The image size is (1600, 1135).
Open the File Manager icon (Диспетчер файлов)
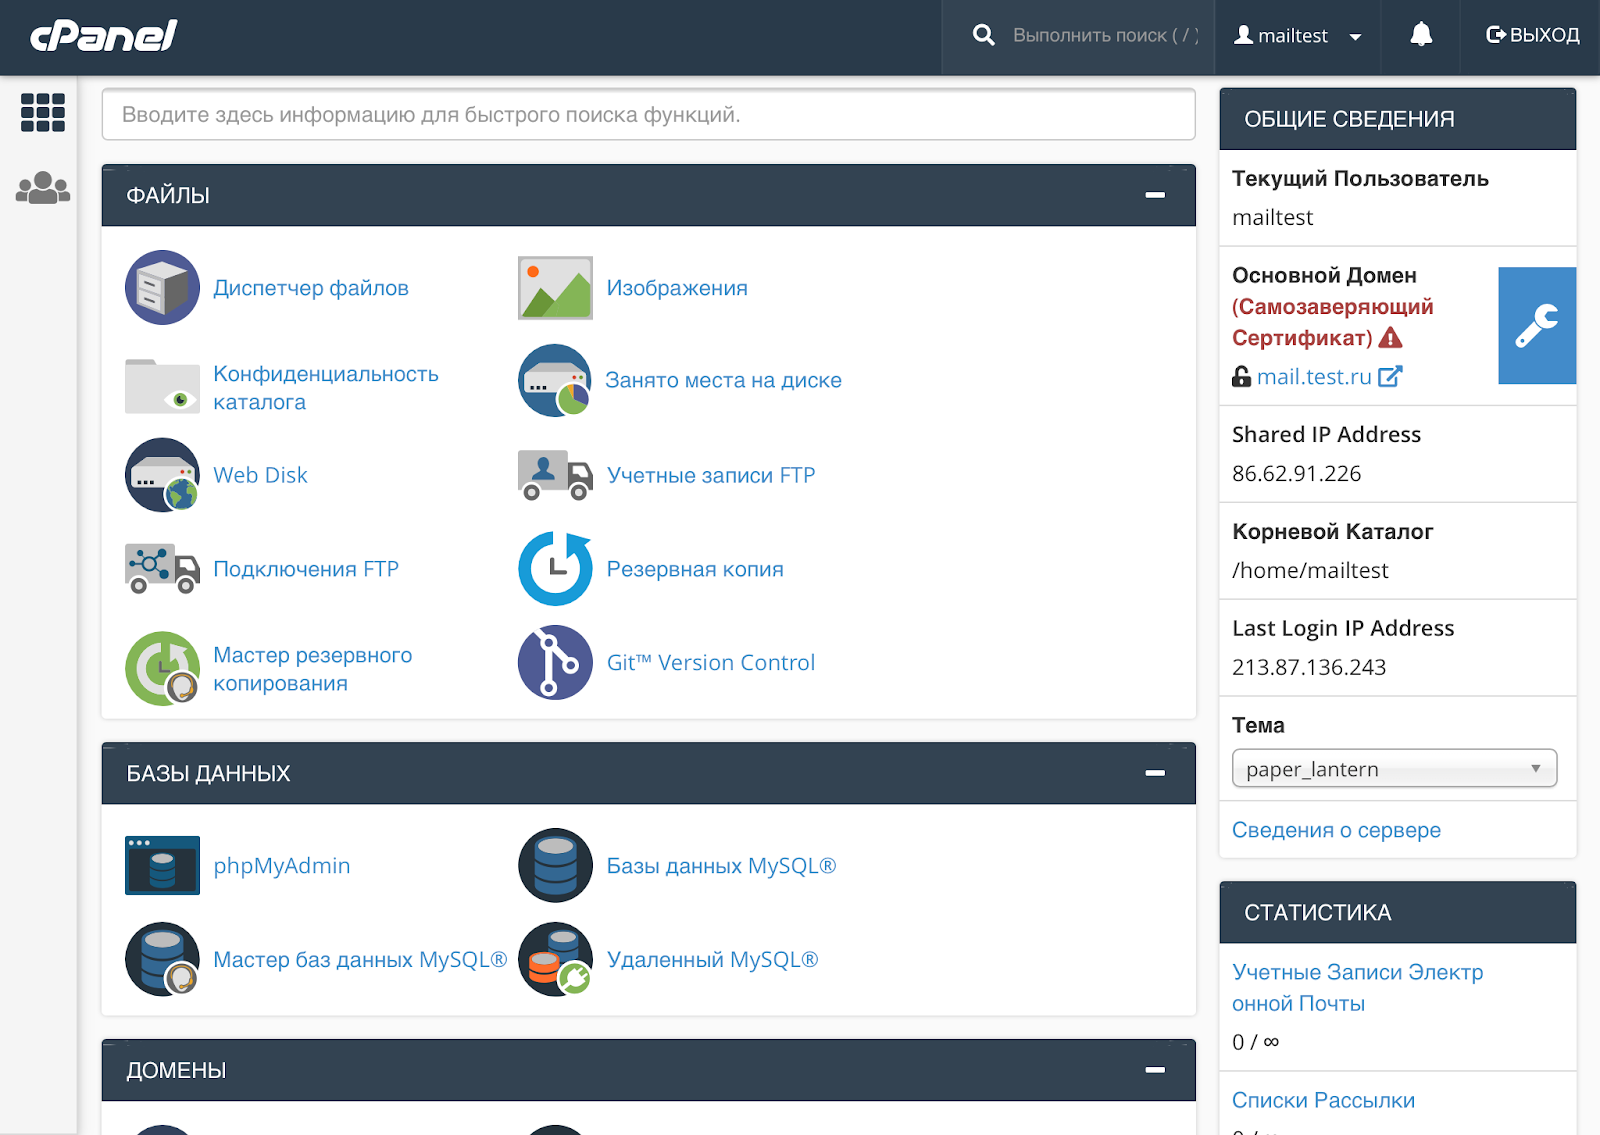click(x=162, y=288)
